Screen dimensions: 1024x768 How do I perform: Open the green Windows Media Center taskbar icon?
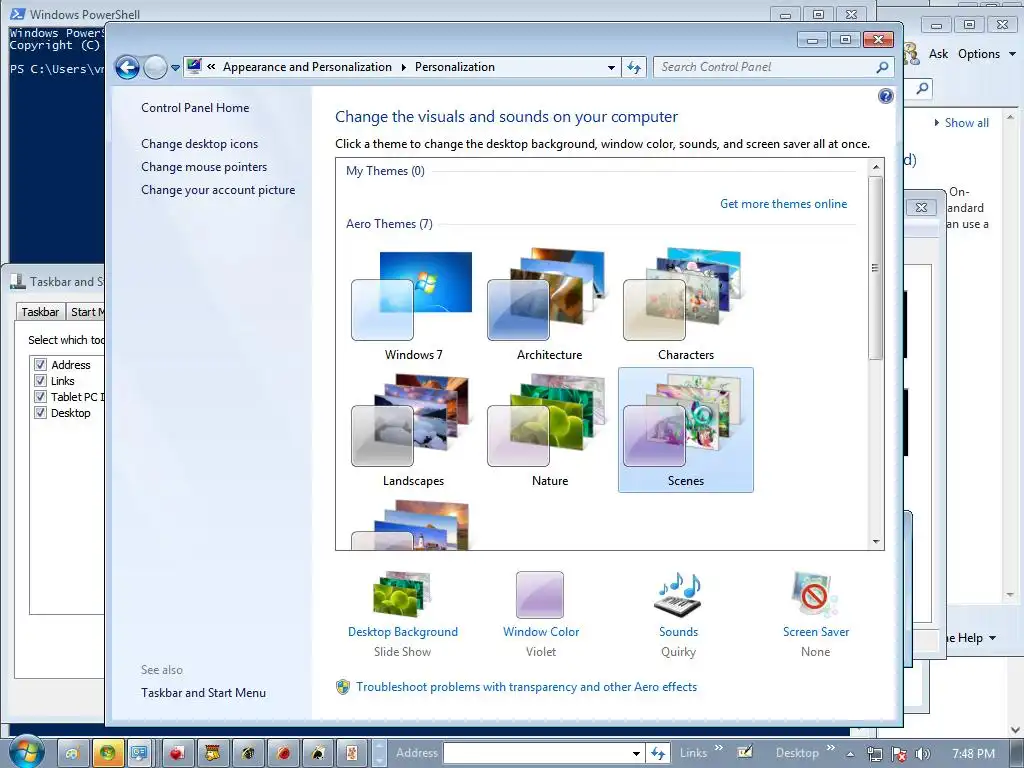[x=106, y=753]
